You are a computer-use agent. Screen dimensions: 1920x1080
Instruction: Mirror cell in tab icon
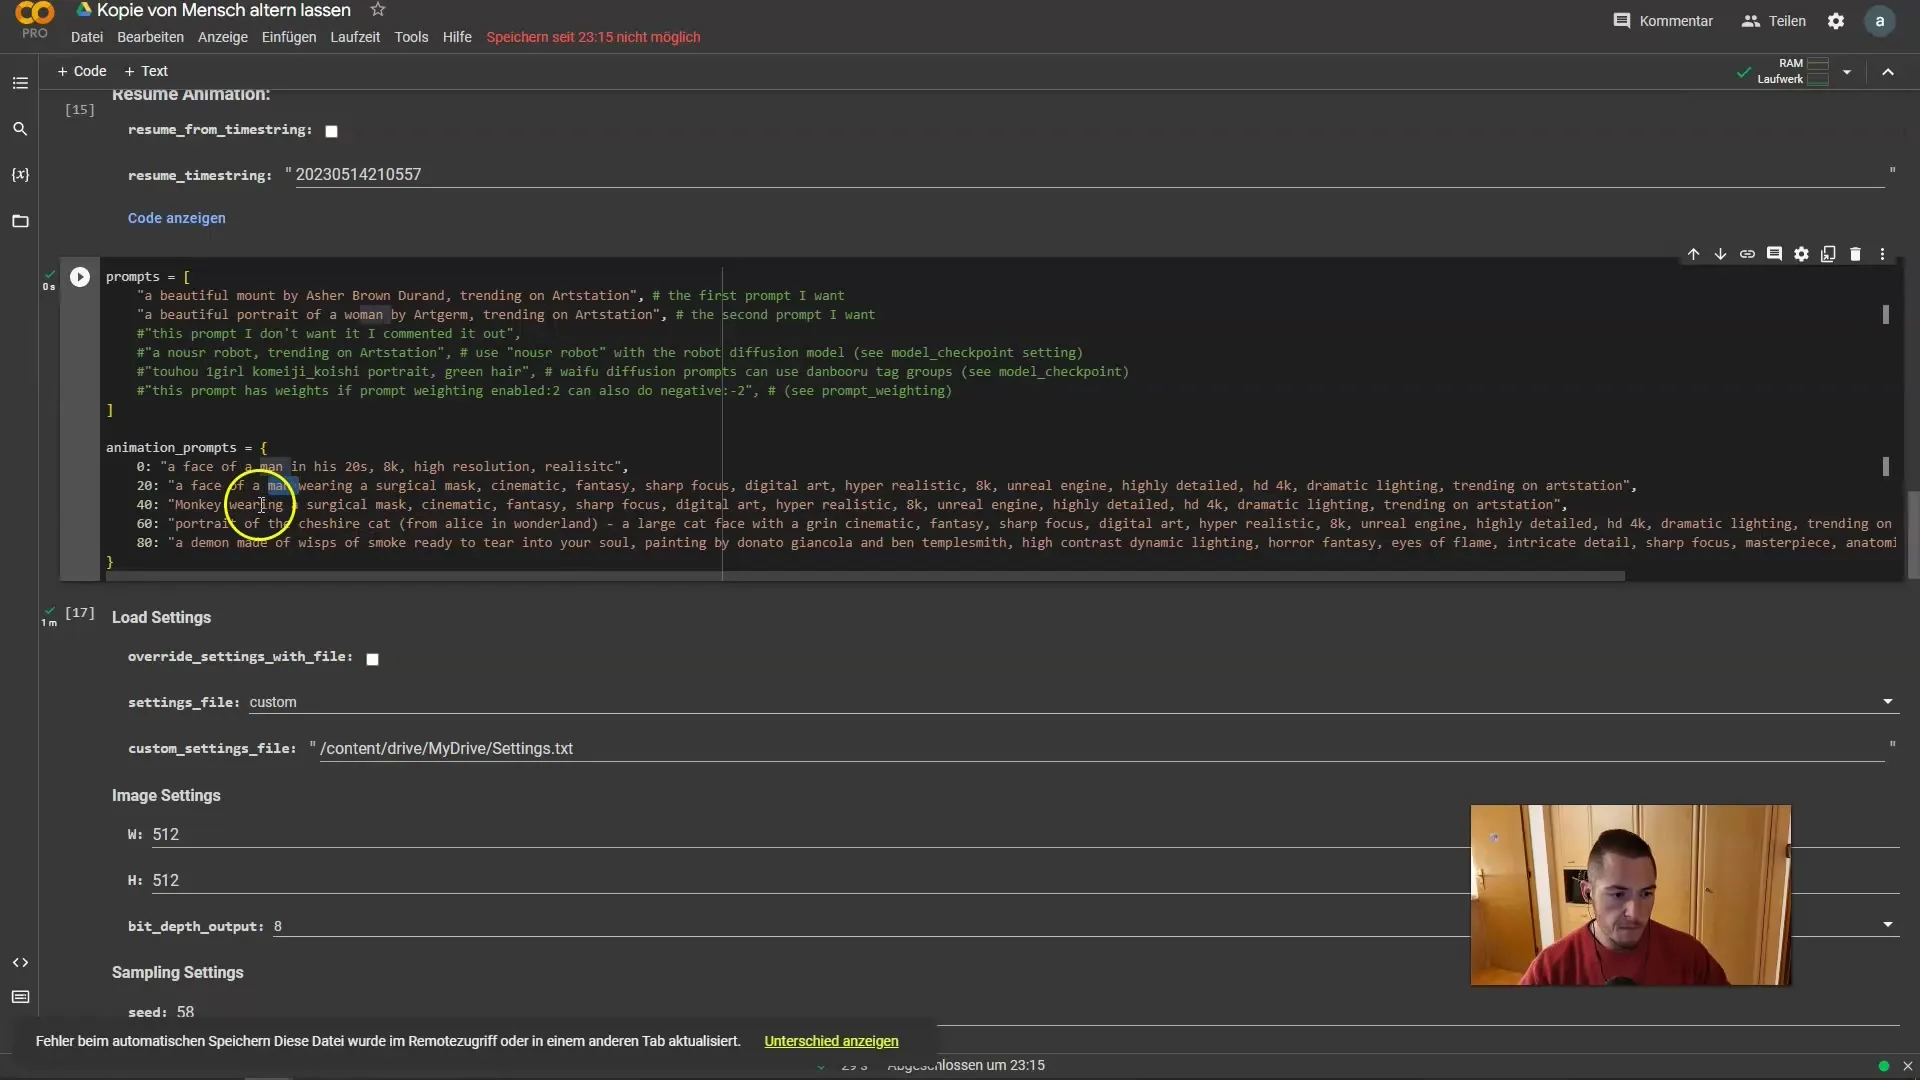point(1828,254)
